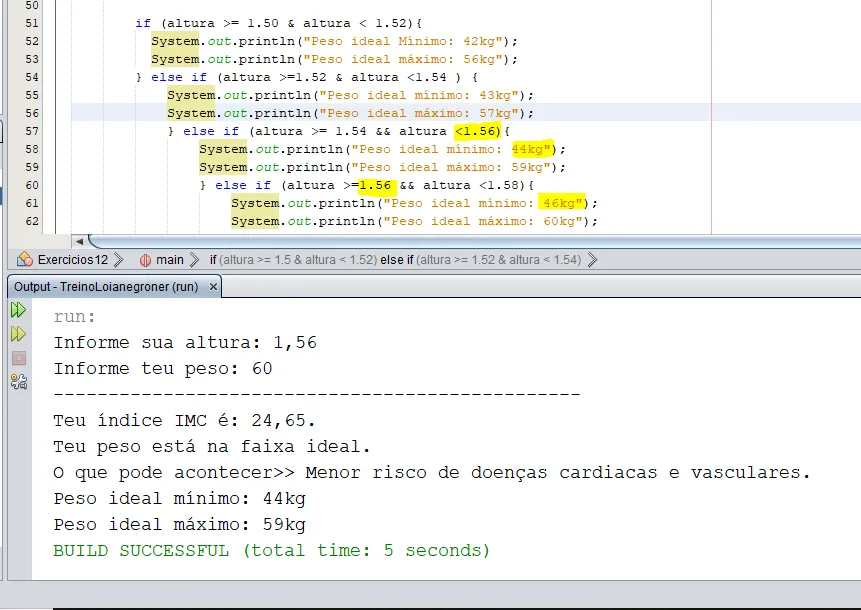This screenshot has height=610, width=861.
Task: Select main in the breadcrumb bar
Action: [x=170, y=260]
